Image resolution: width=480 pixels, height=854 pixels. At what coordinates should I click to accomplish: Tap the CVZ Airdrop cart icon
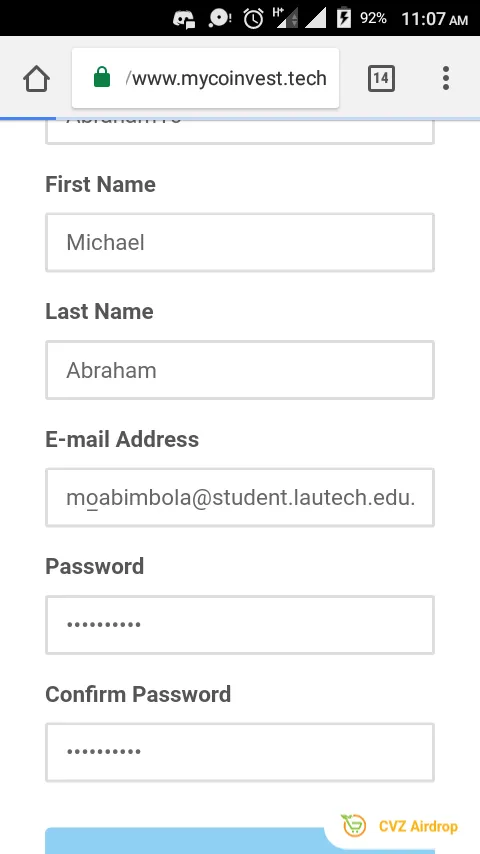354,826
